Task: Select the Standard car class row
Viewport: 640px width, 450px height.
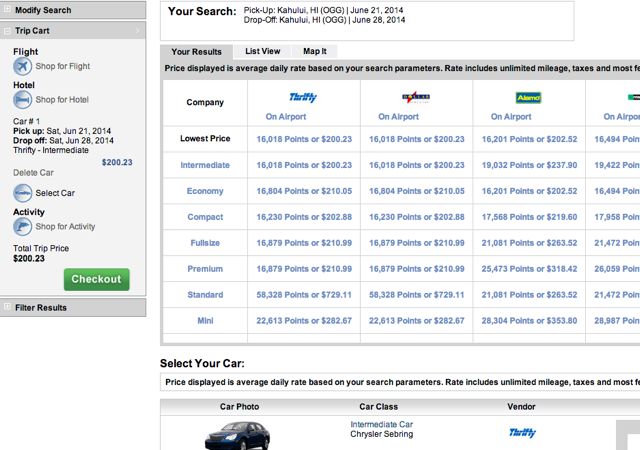Action: pos(205,295)
